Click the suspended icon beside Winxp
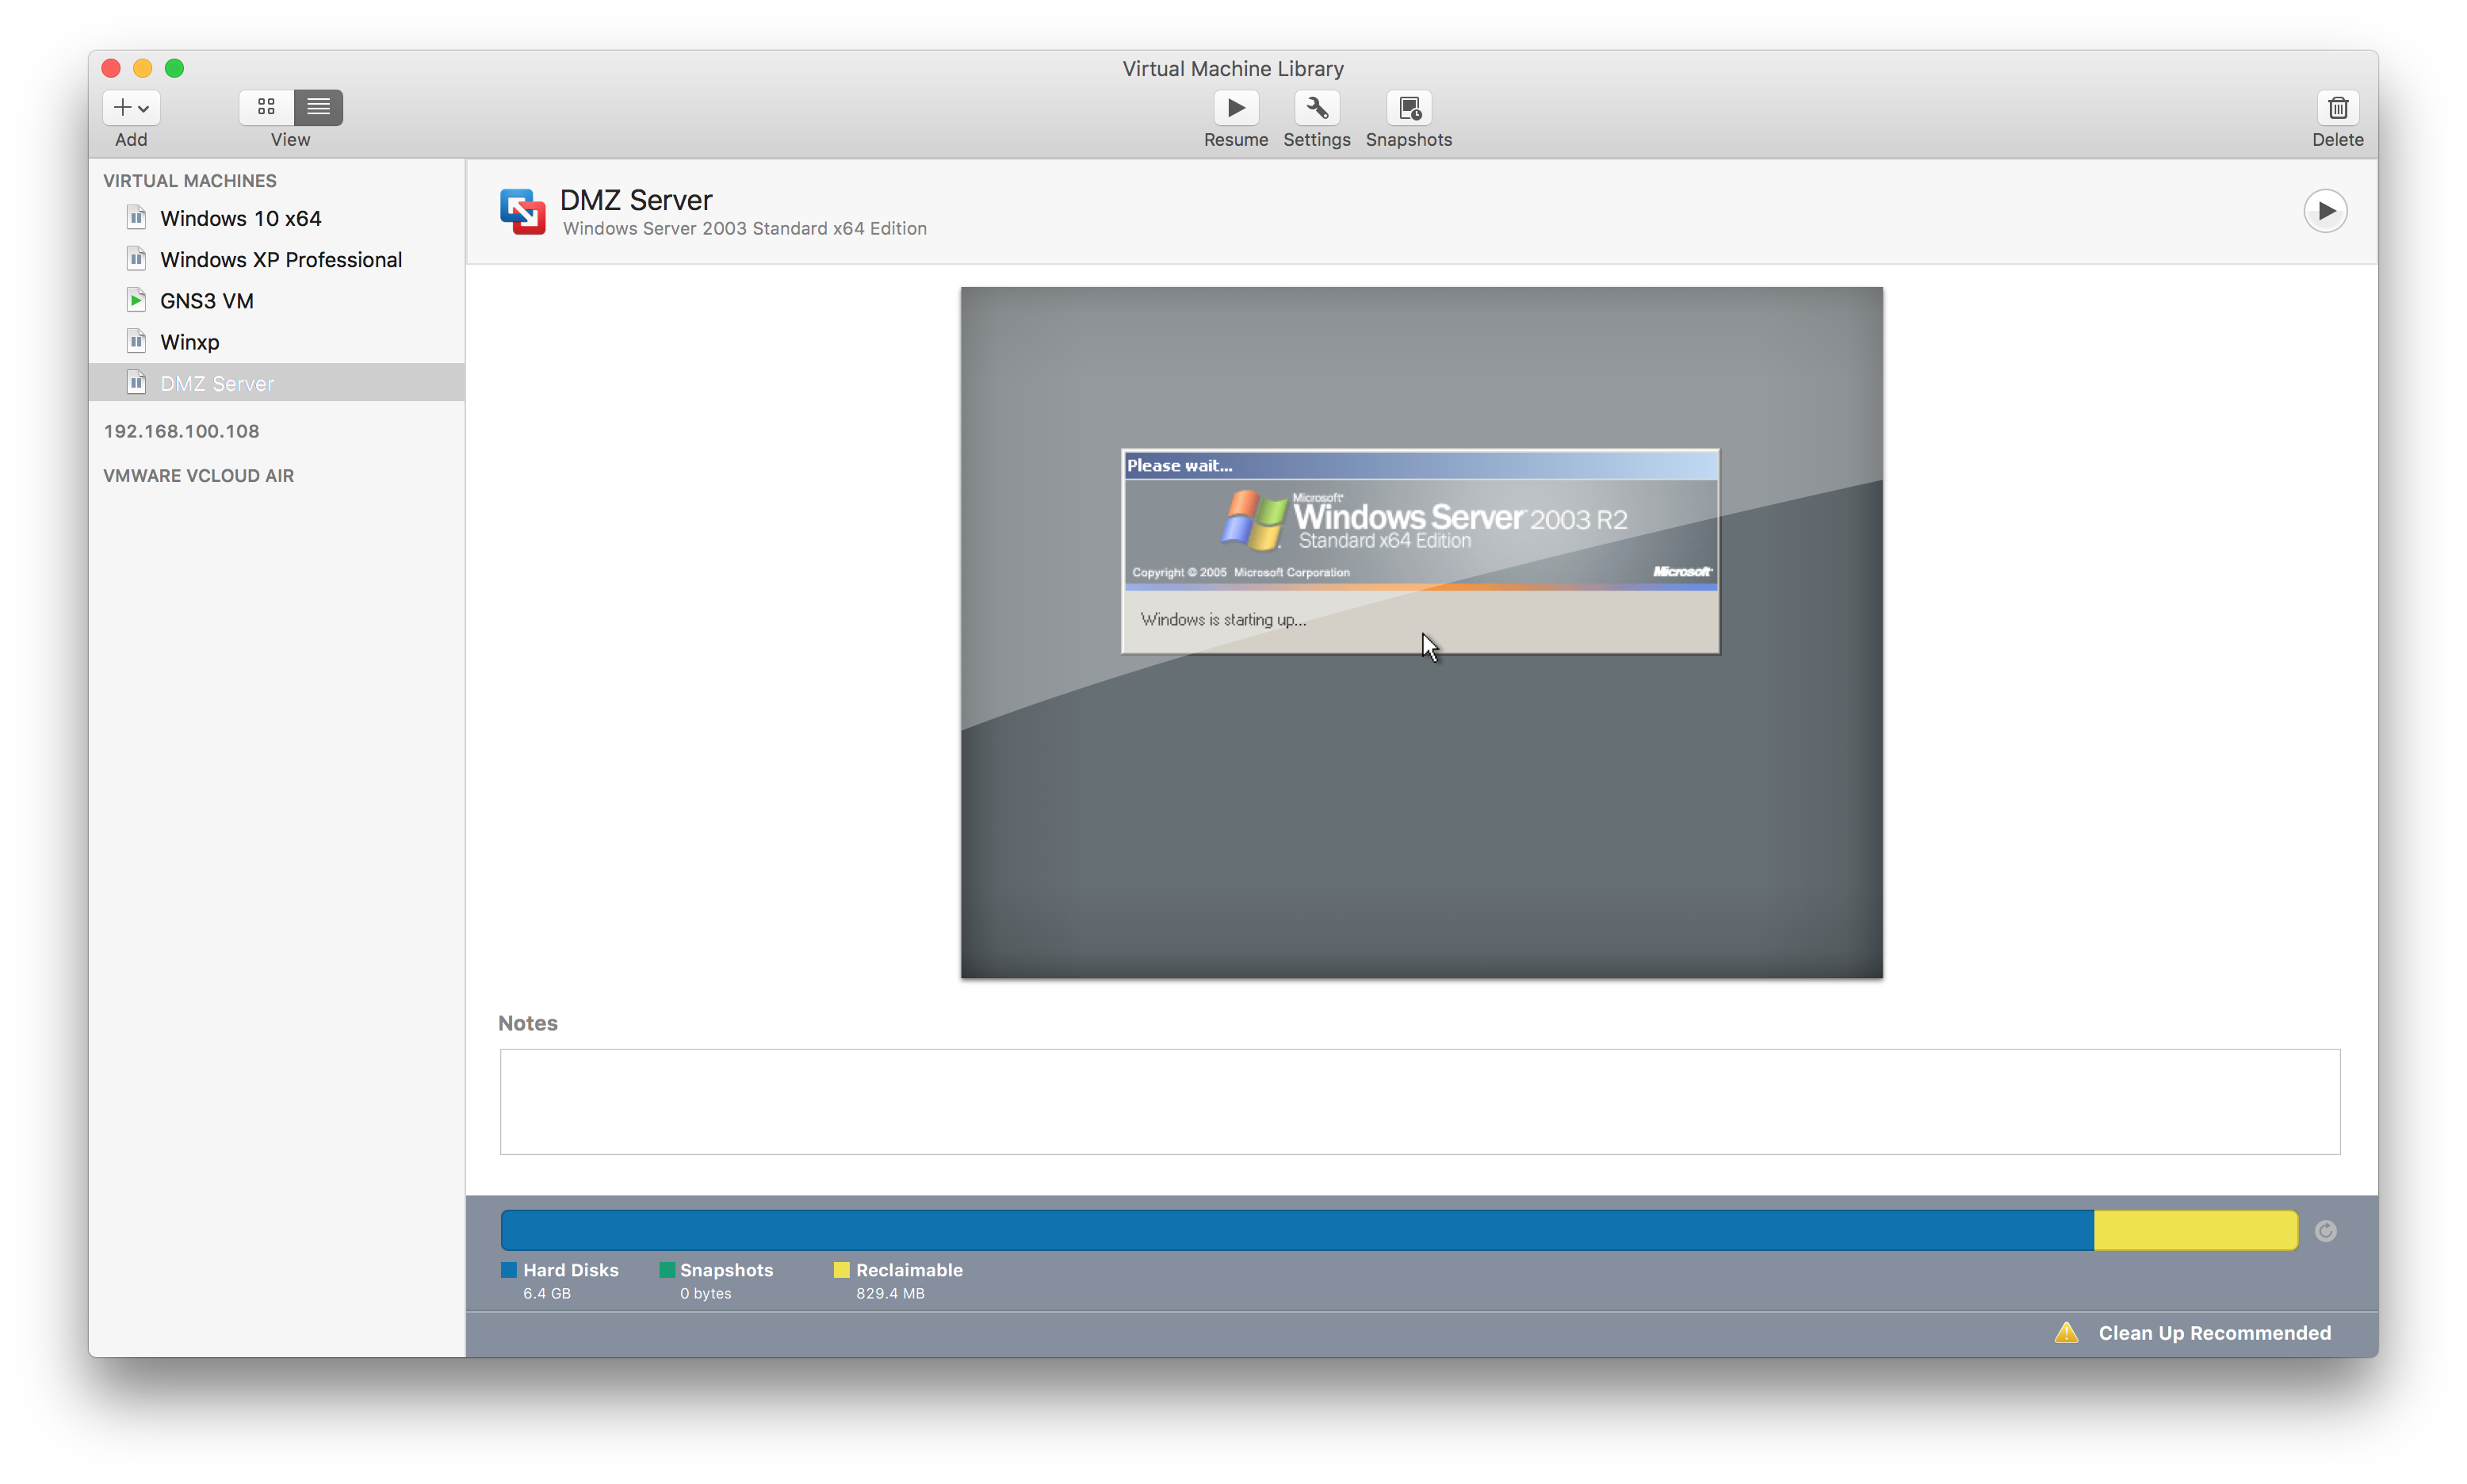 (x=137, y=341)
